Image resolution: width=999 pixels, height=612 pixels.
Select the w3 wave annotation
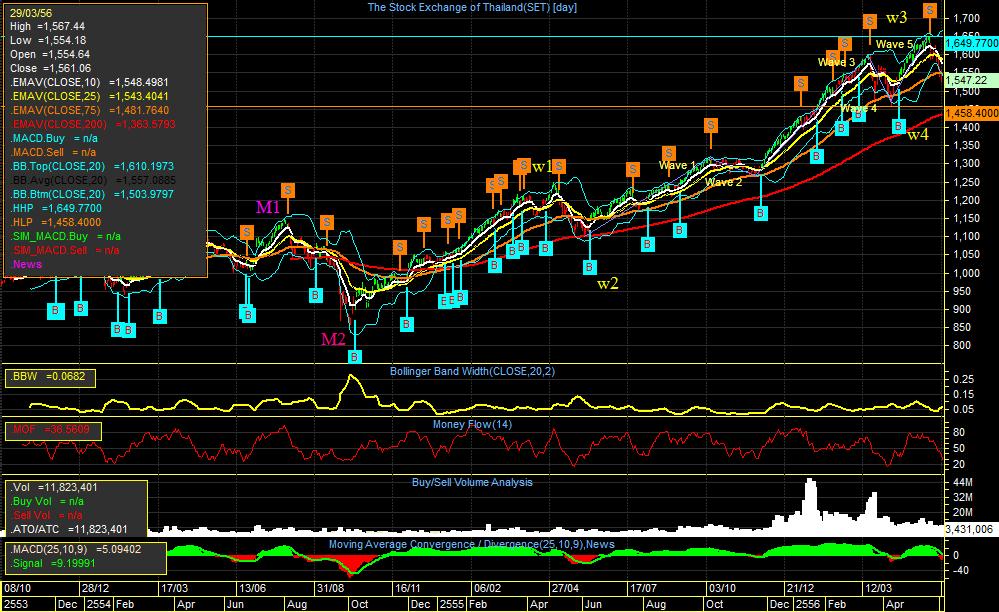click(x=896, y=18)
